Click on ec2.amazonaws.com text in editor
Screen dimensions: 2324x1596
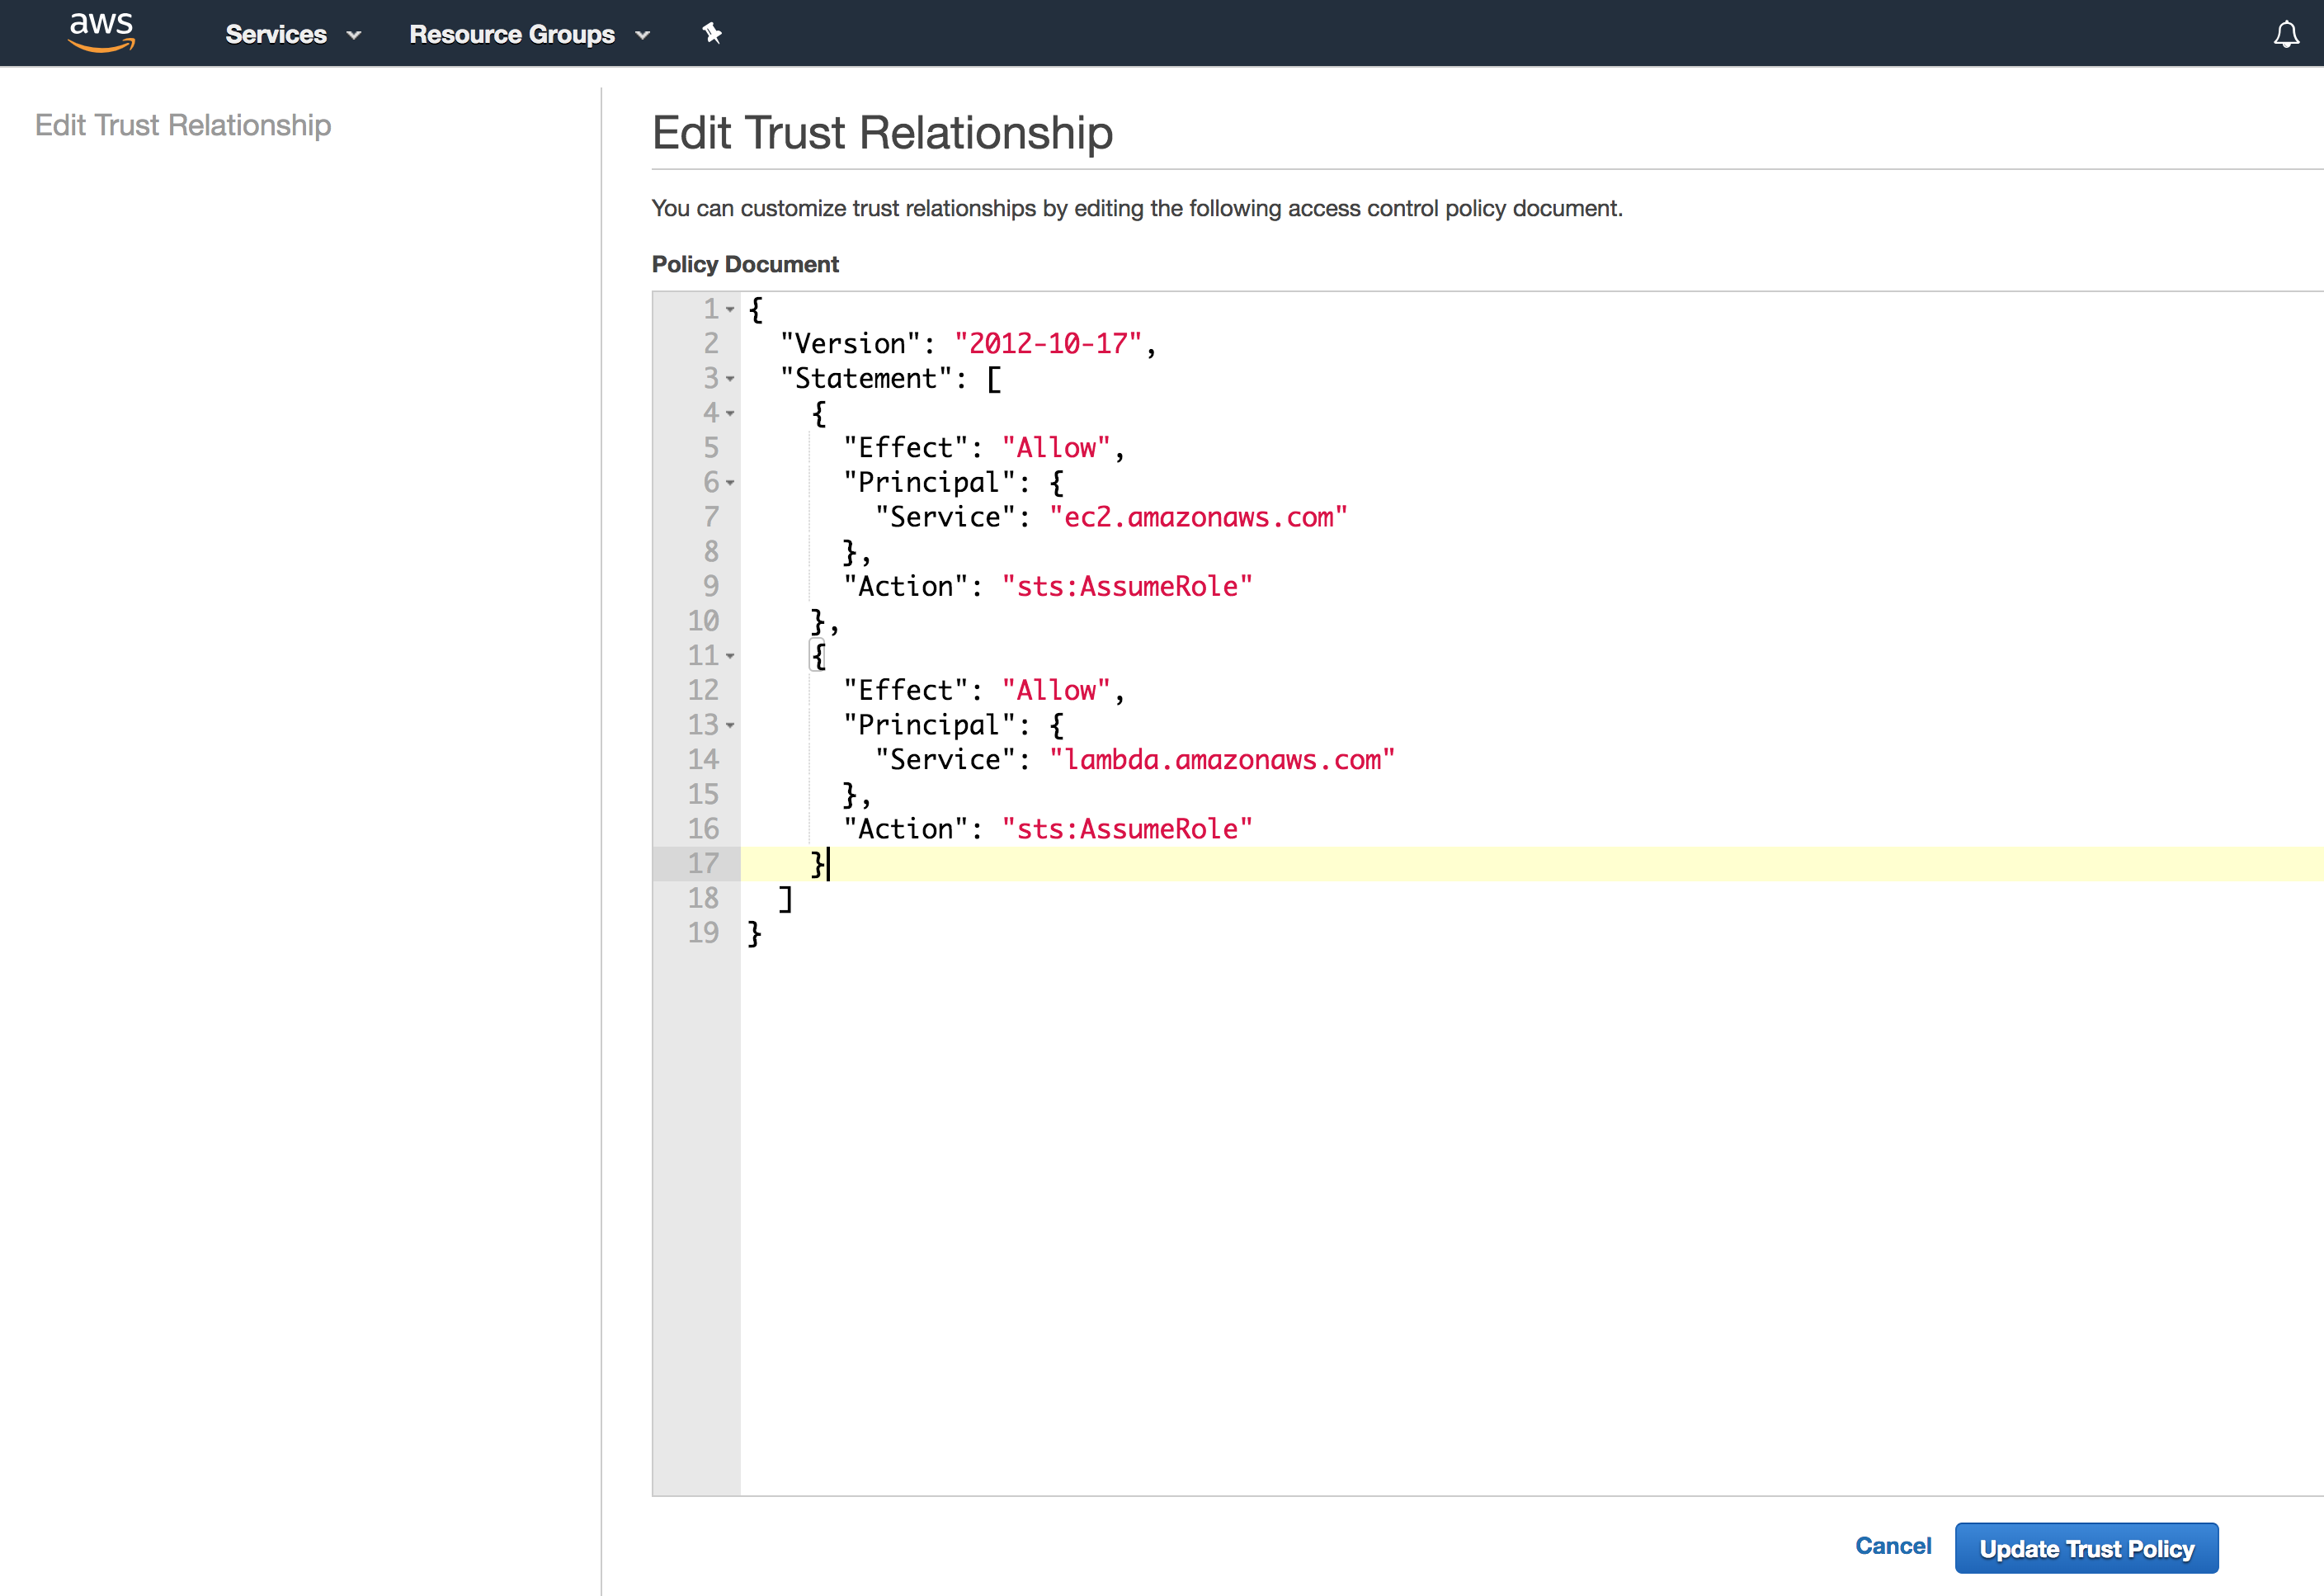pyautogui.click(x=1198, y=517)
